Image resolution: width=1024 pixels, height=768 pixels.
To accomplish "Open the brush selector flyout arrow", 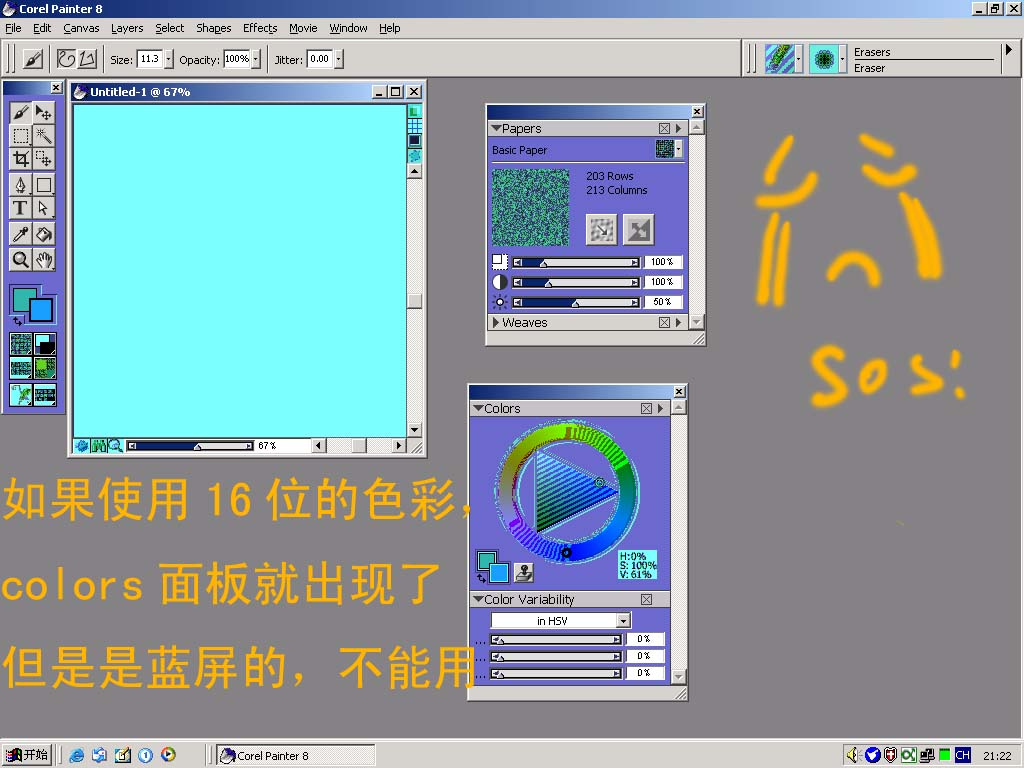I will click(x=1008, y=50).
